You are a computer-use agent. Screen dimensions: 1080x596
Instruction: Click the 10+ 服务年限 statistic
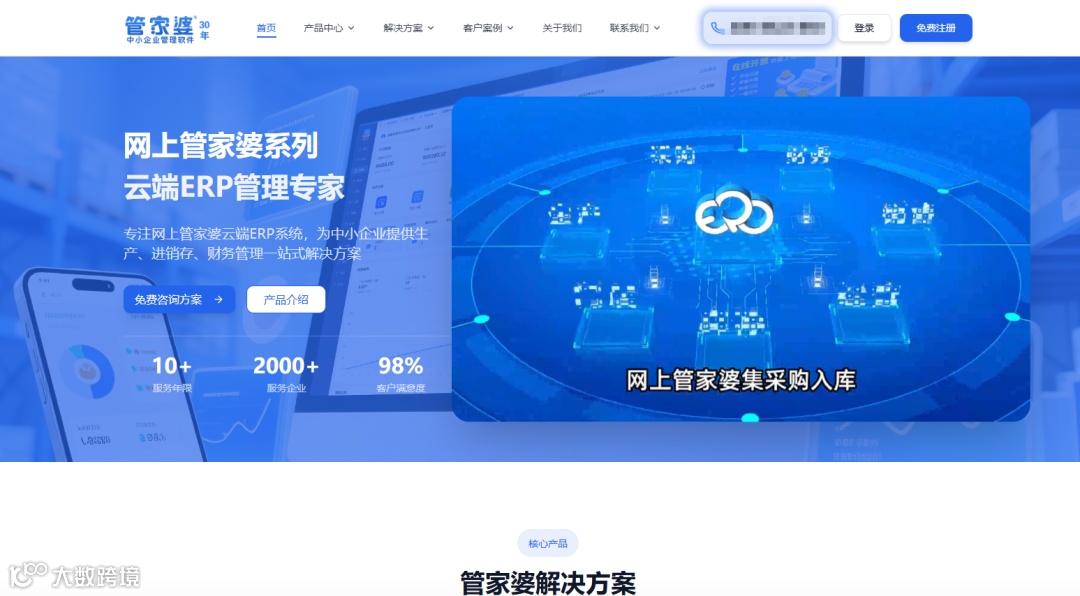click(172, 373)
